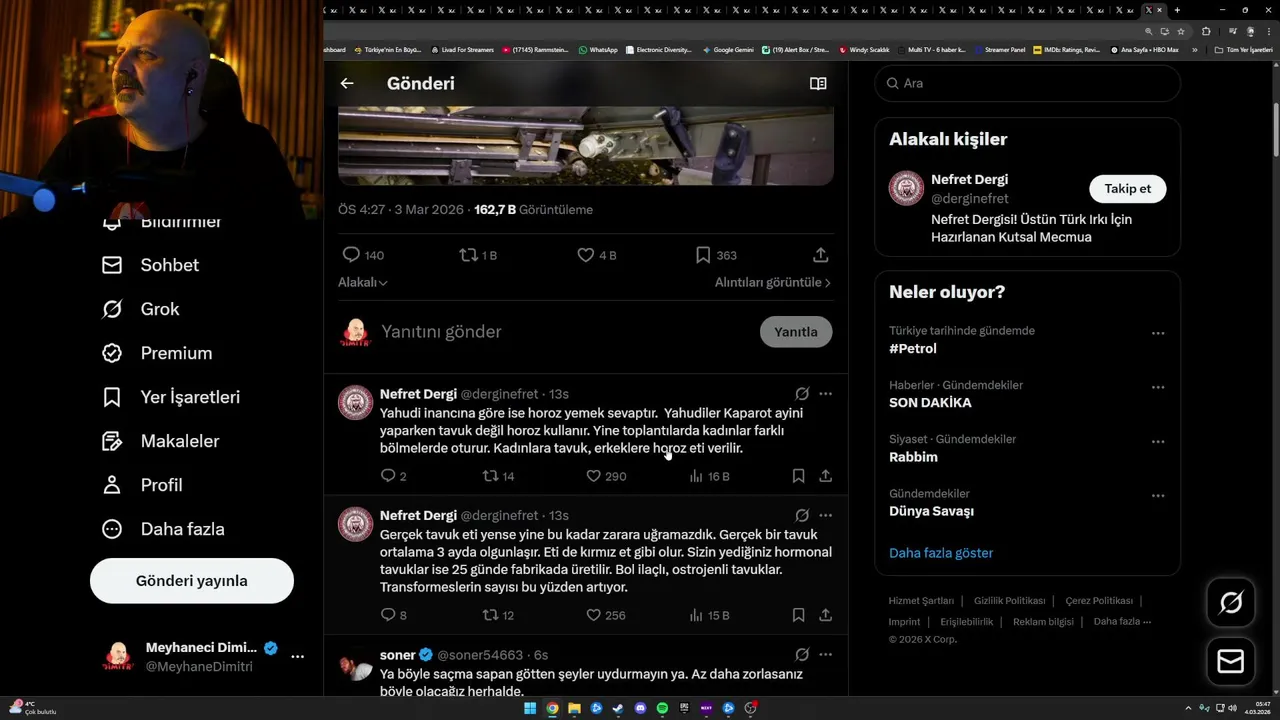Screen dimensions: 1280x720
Task: Follow Nefret Dergi with Takip et
Action: click(1128, 189)
